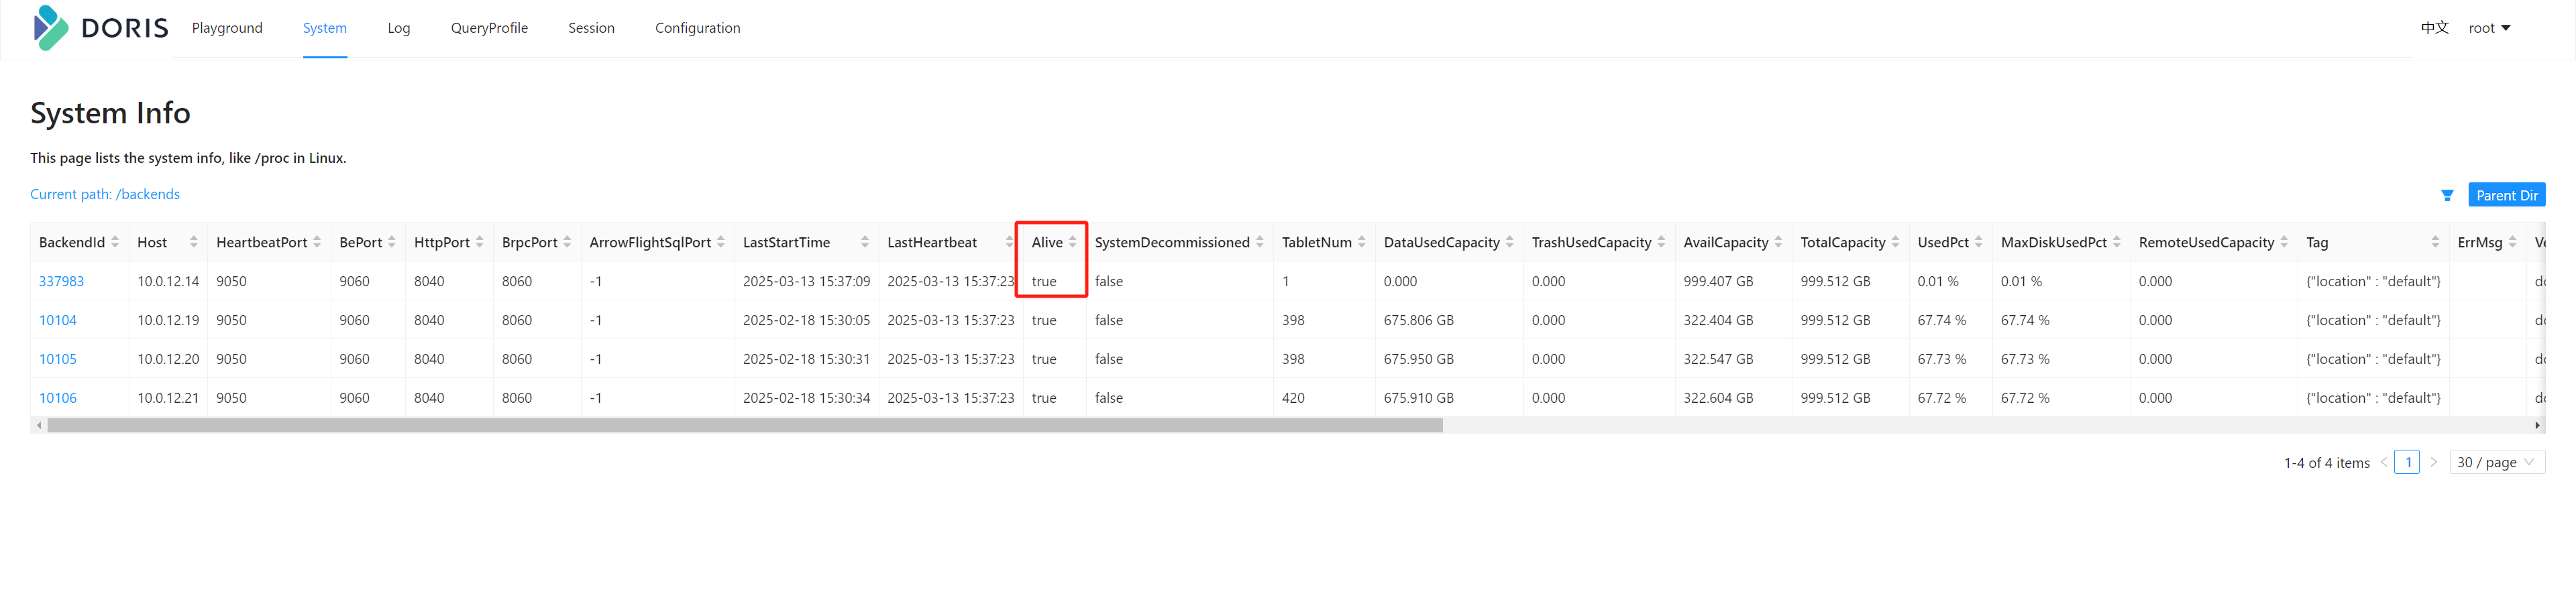Image resolution: width=2576 pixels, height=612 pixels.
Task: Click the Doris logo icon
Action: point(50,28)
